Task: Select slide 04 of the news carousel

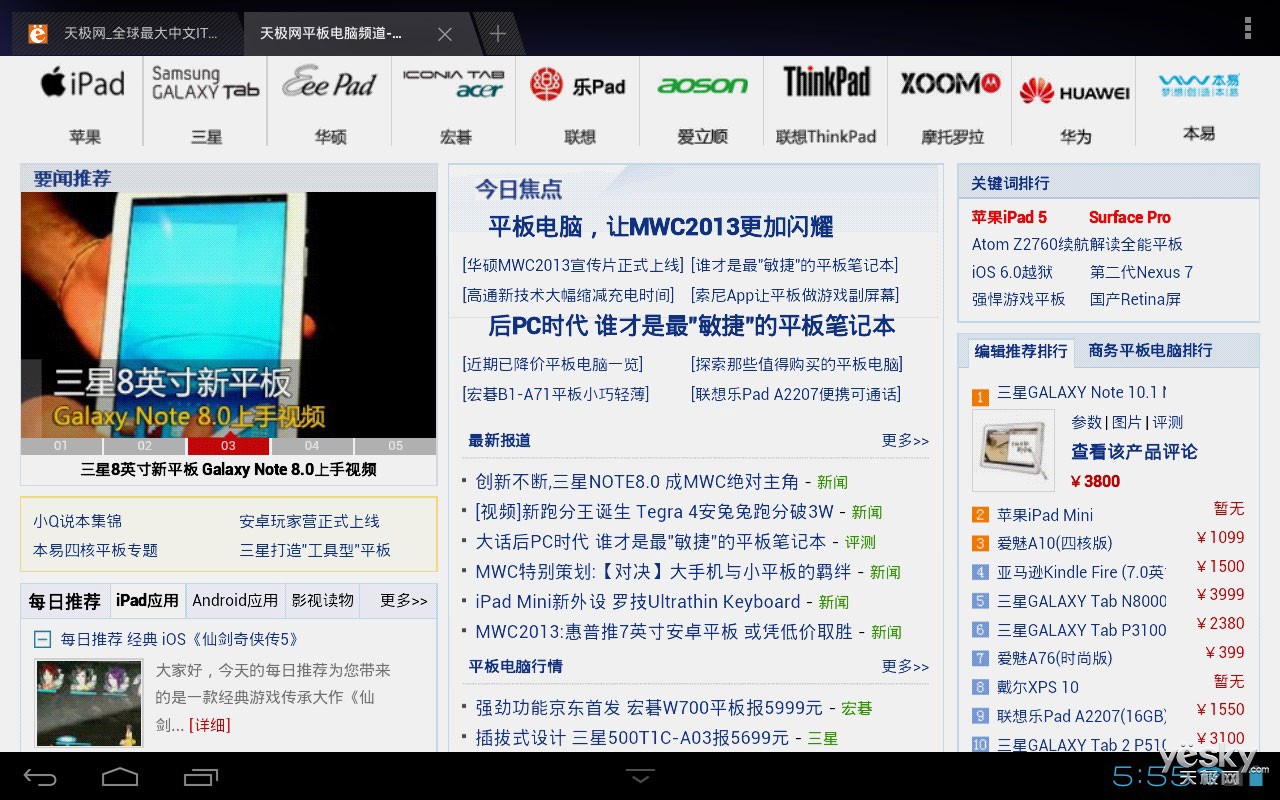Action: (x=312, y=446)
